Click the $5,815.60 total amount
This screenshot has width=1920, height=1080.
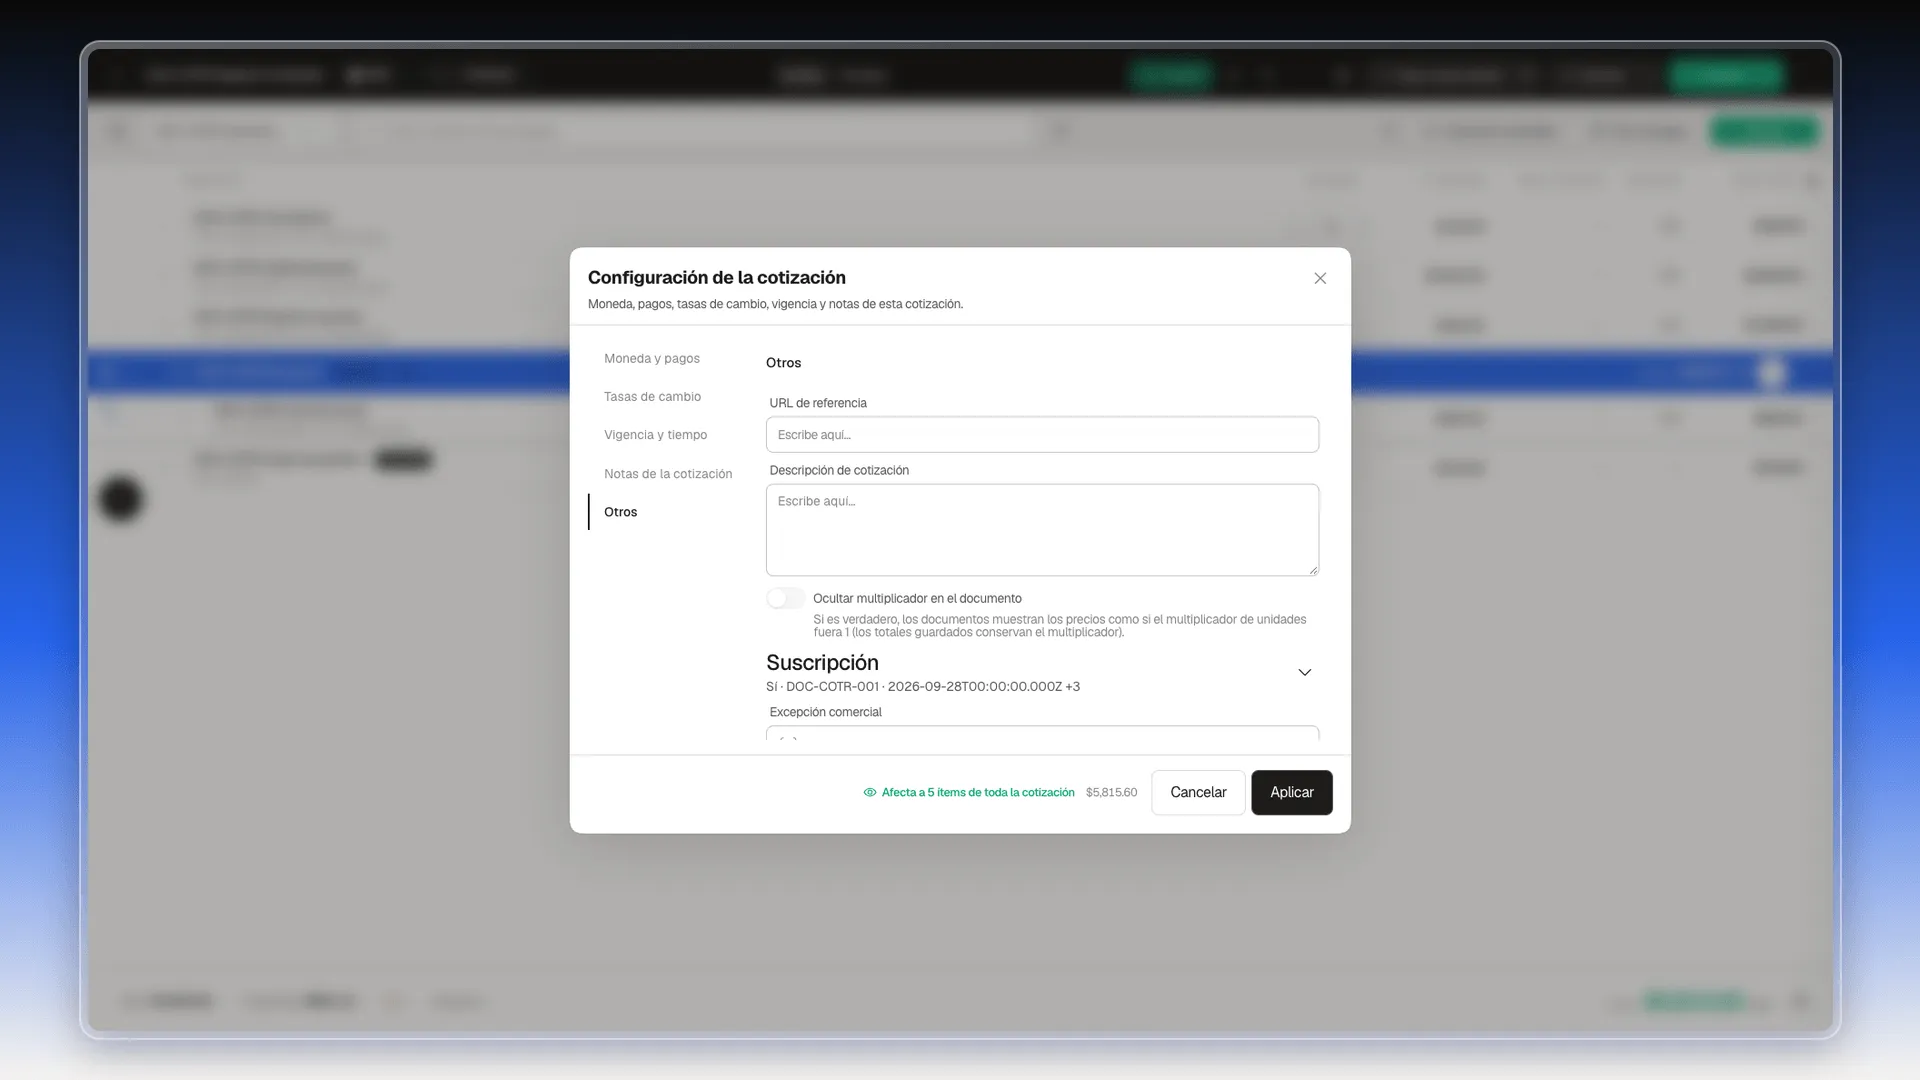click(1111, 792)
